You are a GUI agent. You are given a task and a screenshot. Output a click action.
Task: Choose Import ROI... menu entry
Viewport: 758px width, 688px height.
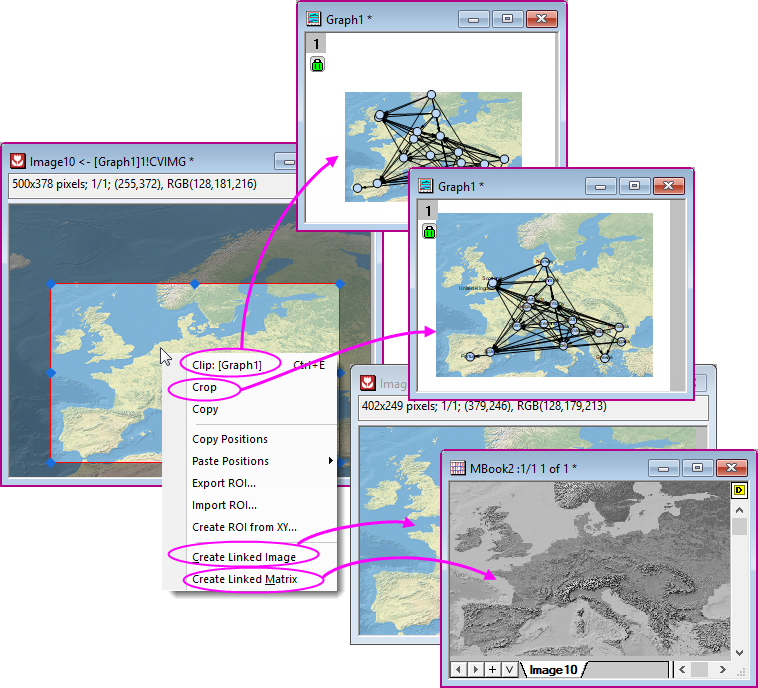[224, 505]
